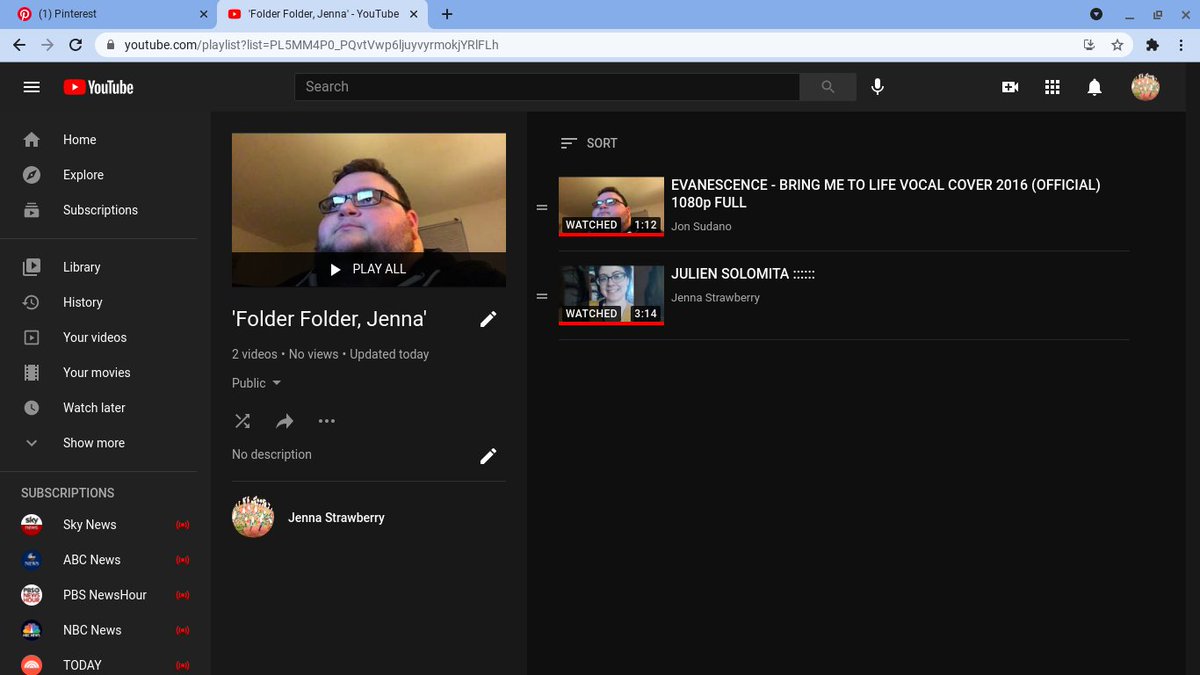Viewport: 1200px width, 675px height.
Task: Open the Public privacy dropdown
Action: click(x=257, y=383)
